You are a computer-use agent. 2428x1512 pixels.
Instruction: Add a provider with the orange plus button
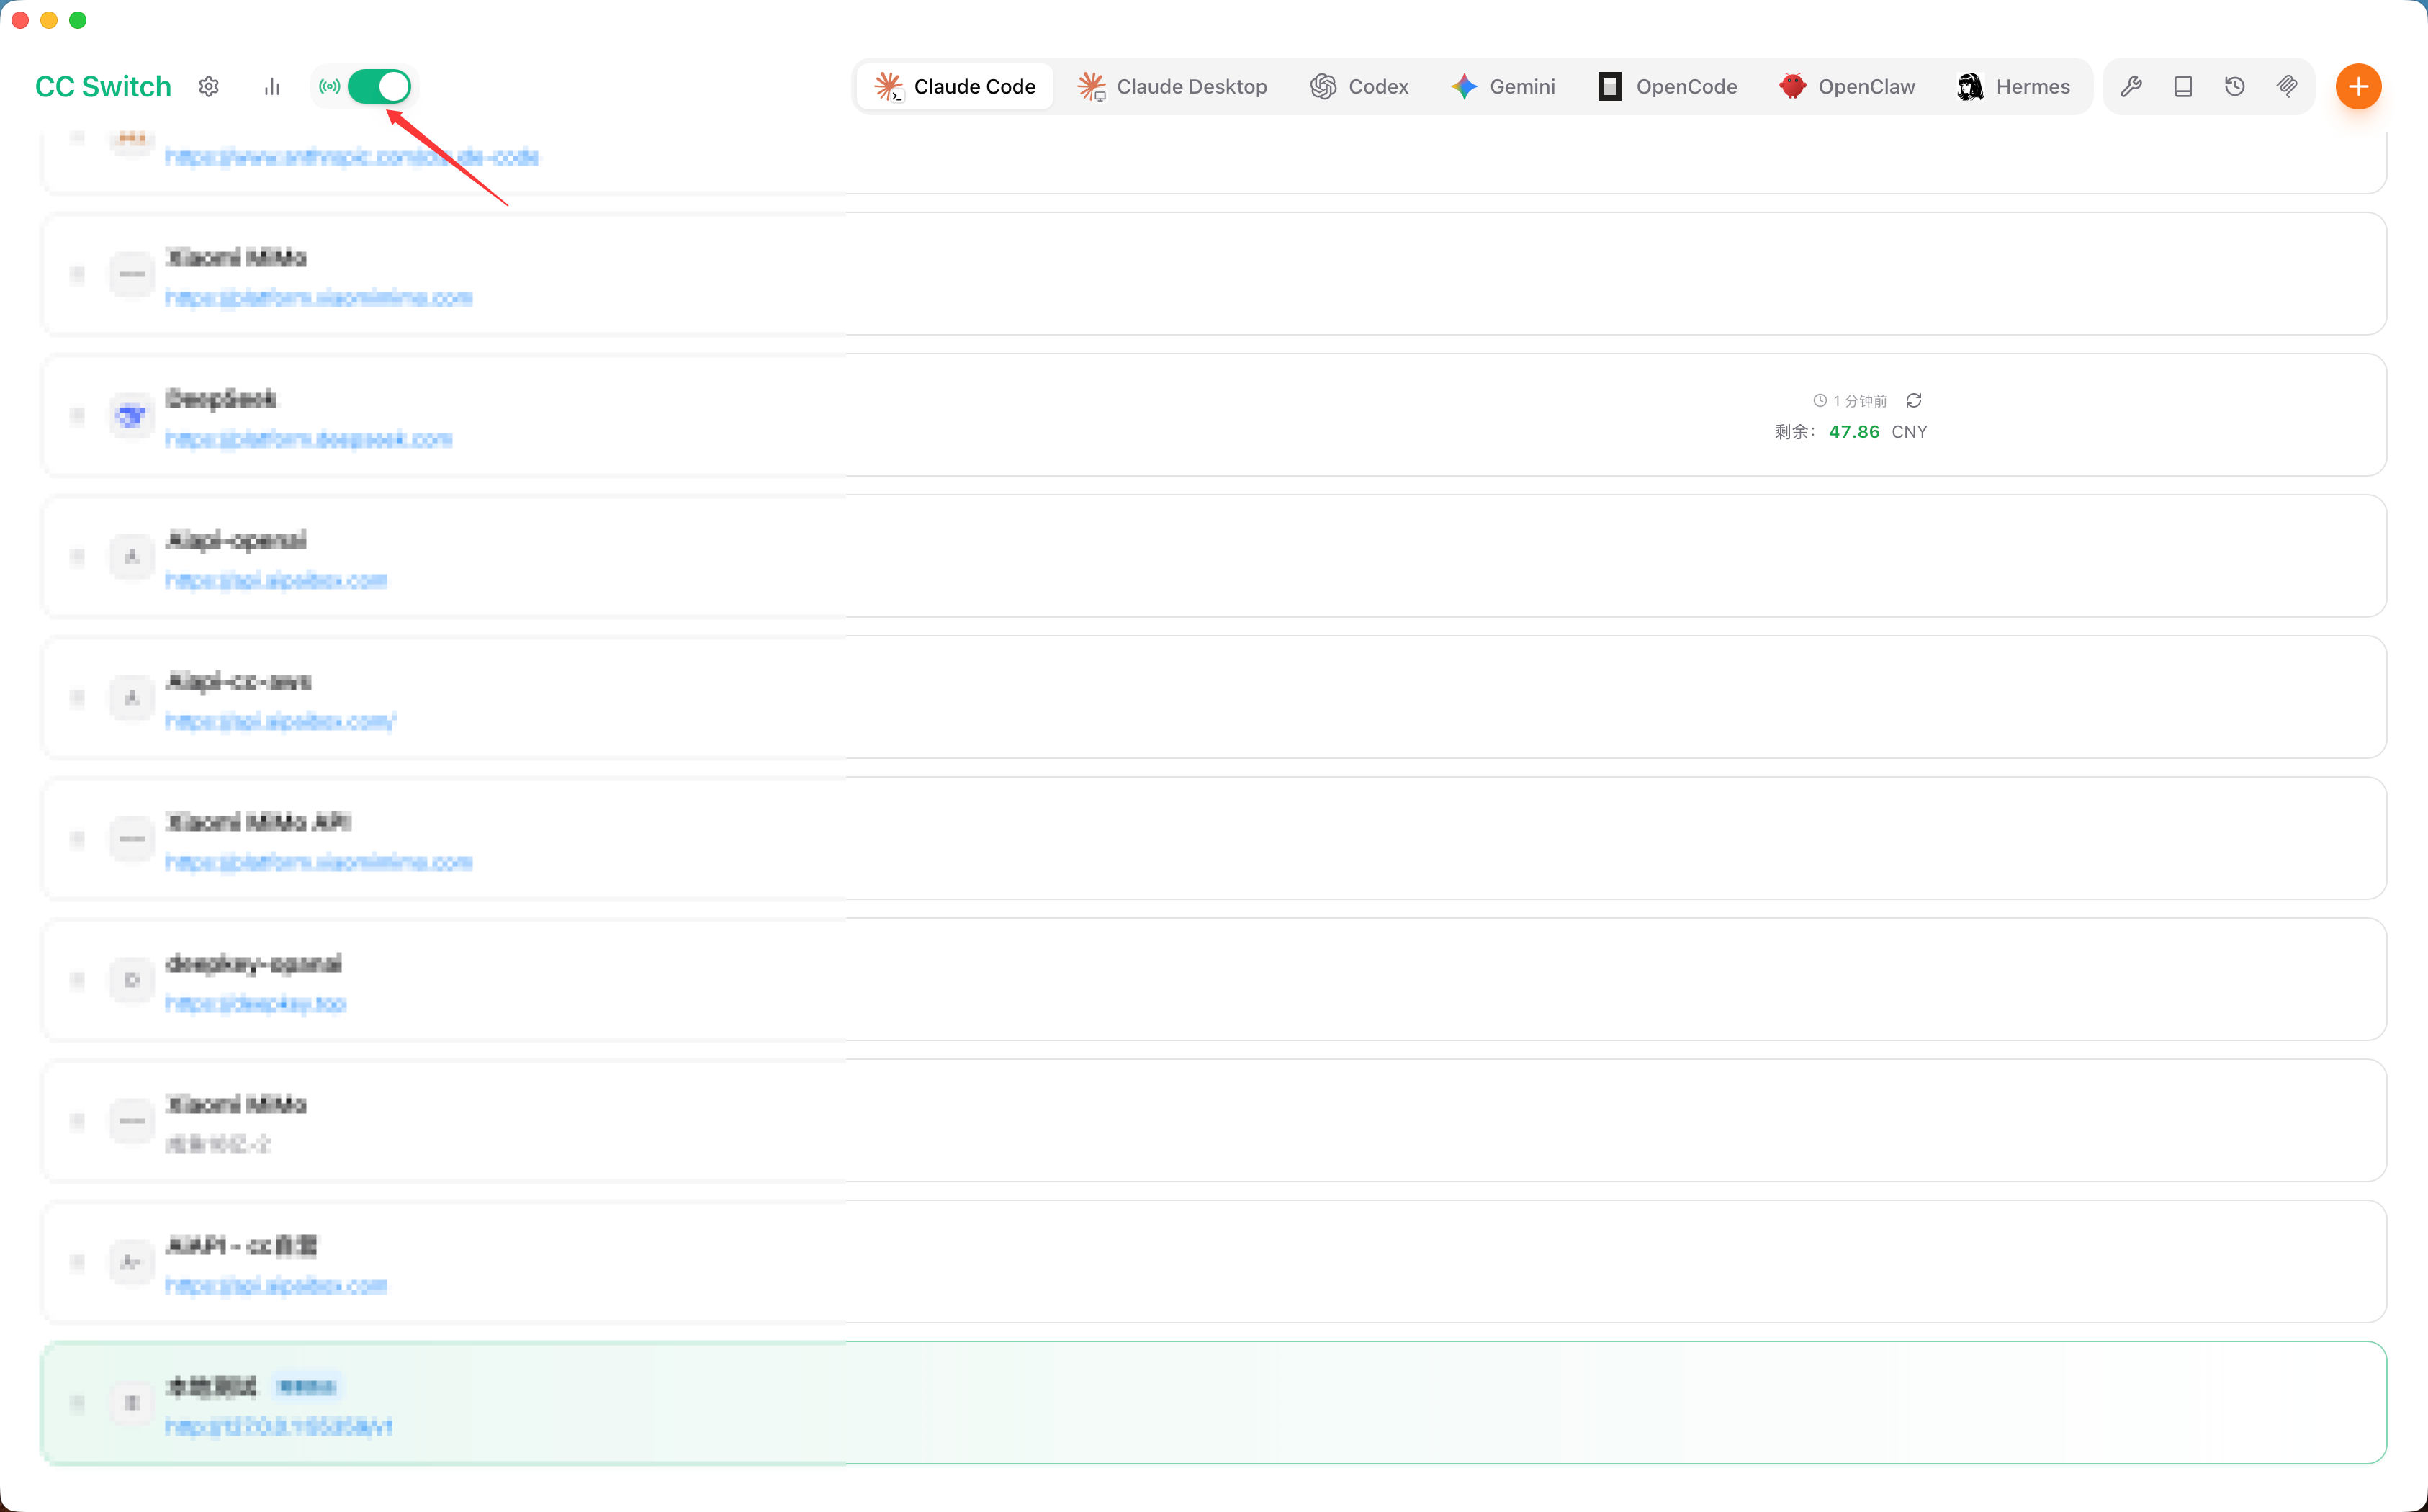pos(2358,87)
